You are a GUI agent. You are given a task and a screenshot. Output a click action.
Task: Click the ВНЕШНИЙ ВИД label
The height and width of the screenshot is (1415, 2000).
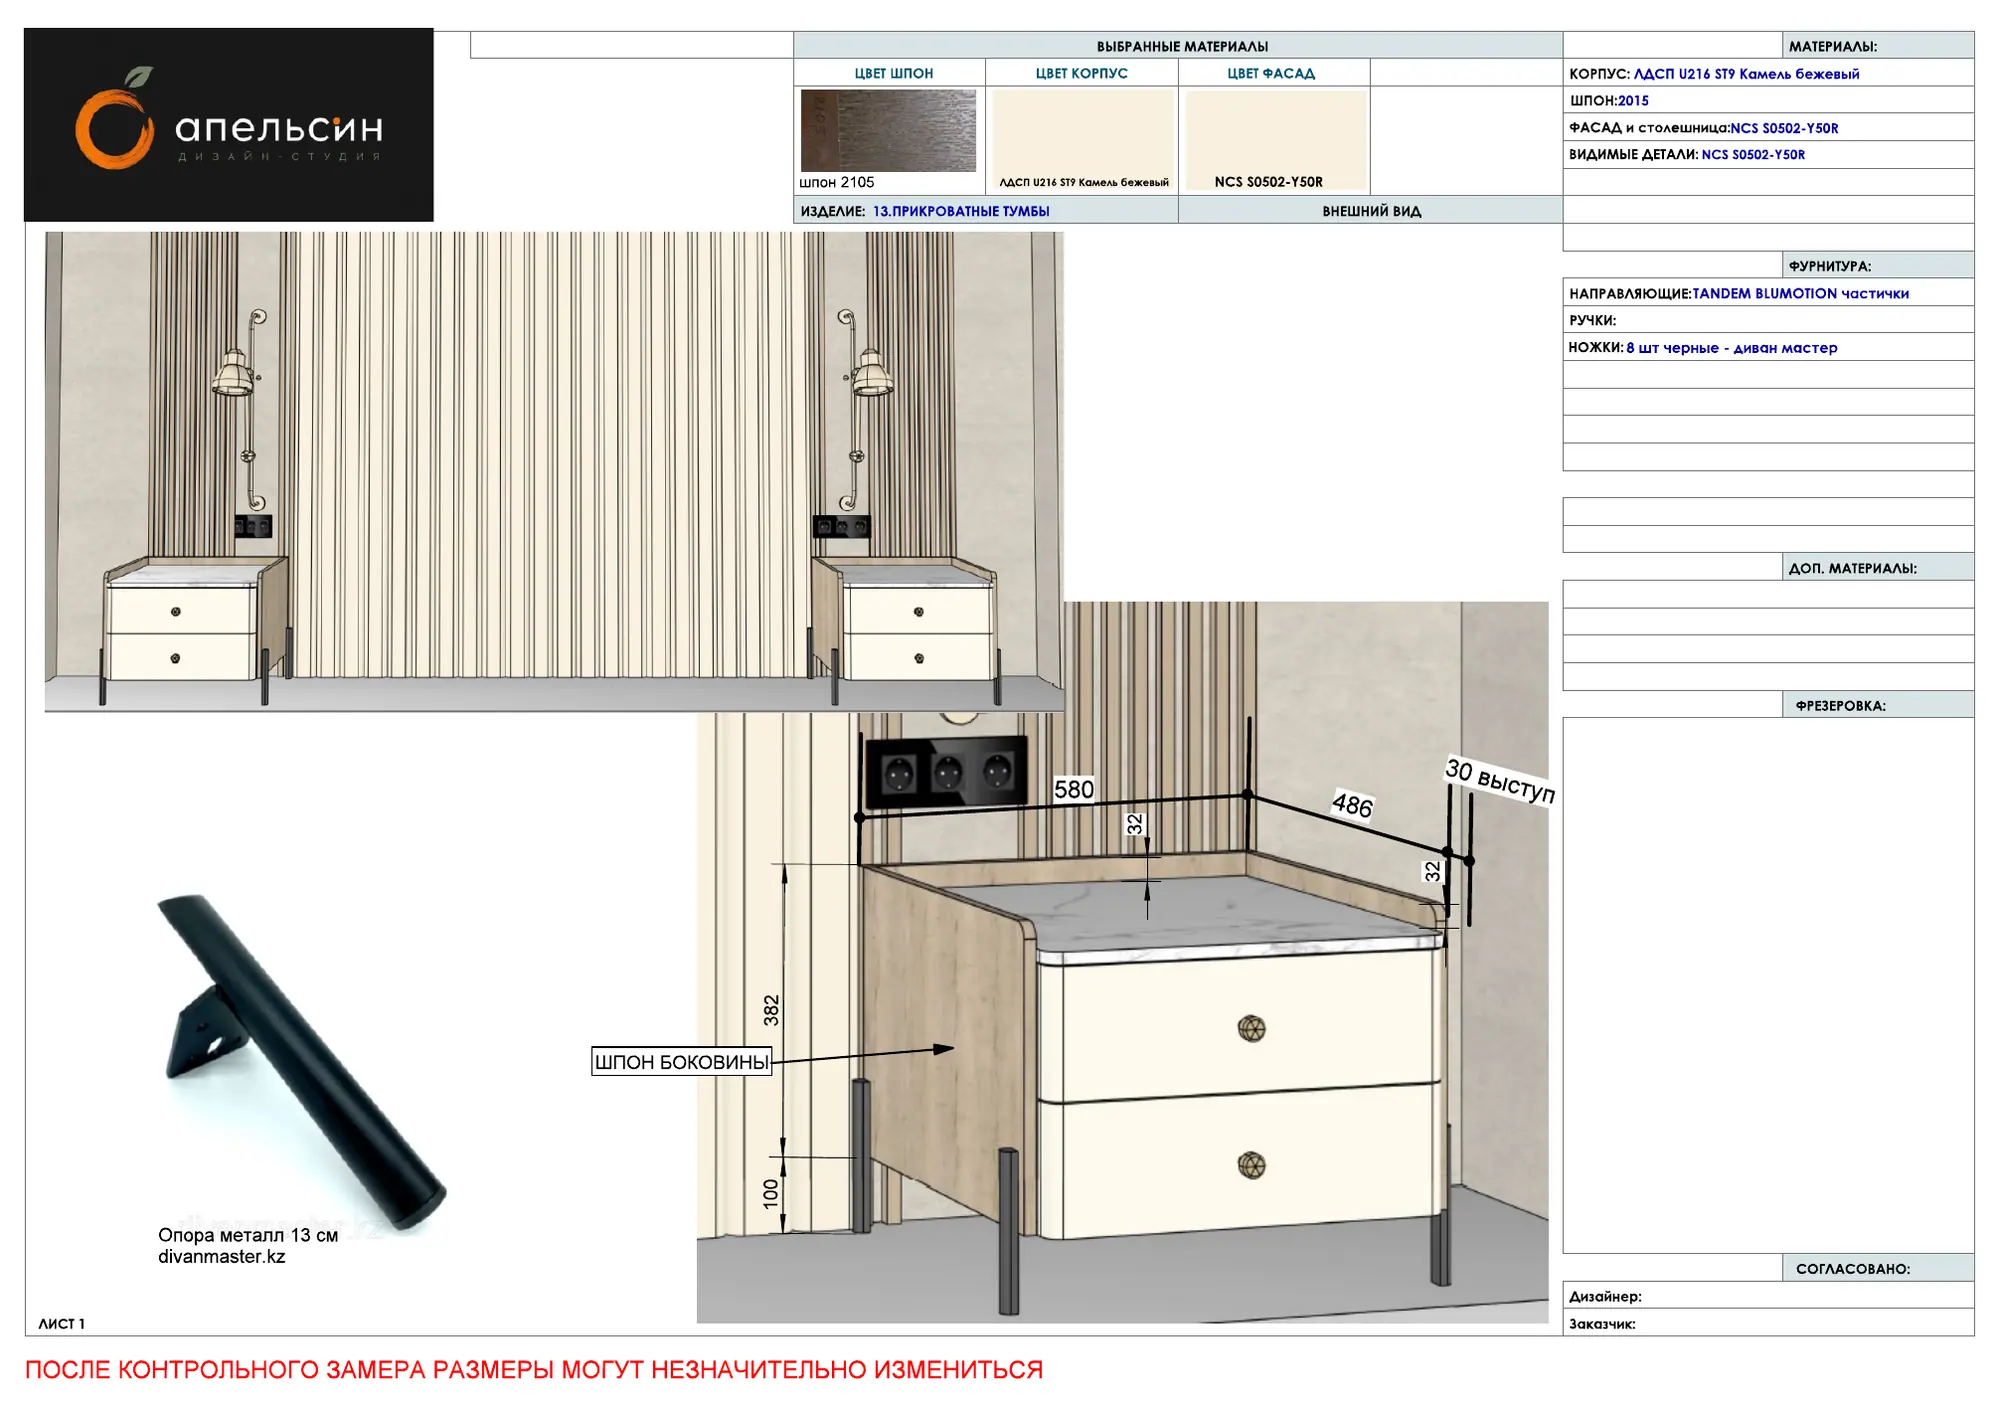click(x=1371, y=211)
